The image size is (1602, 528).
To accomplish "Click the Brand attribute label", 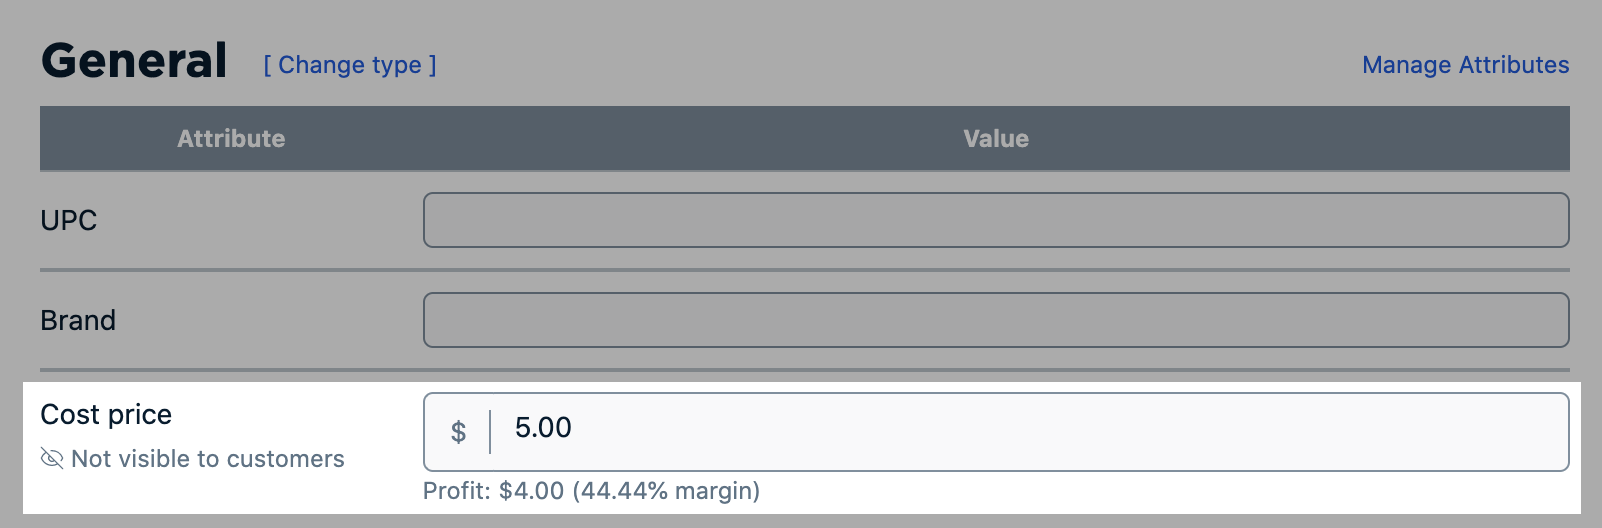I will (78, 321).
